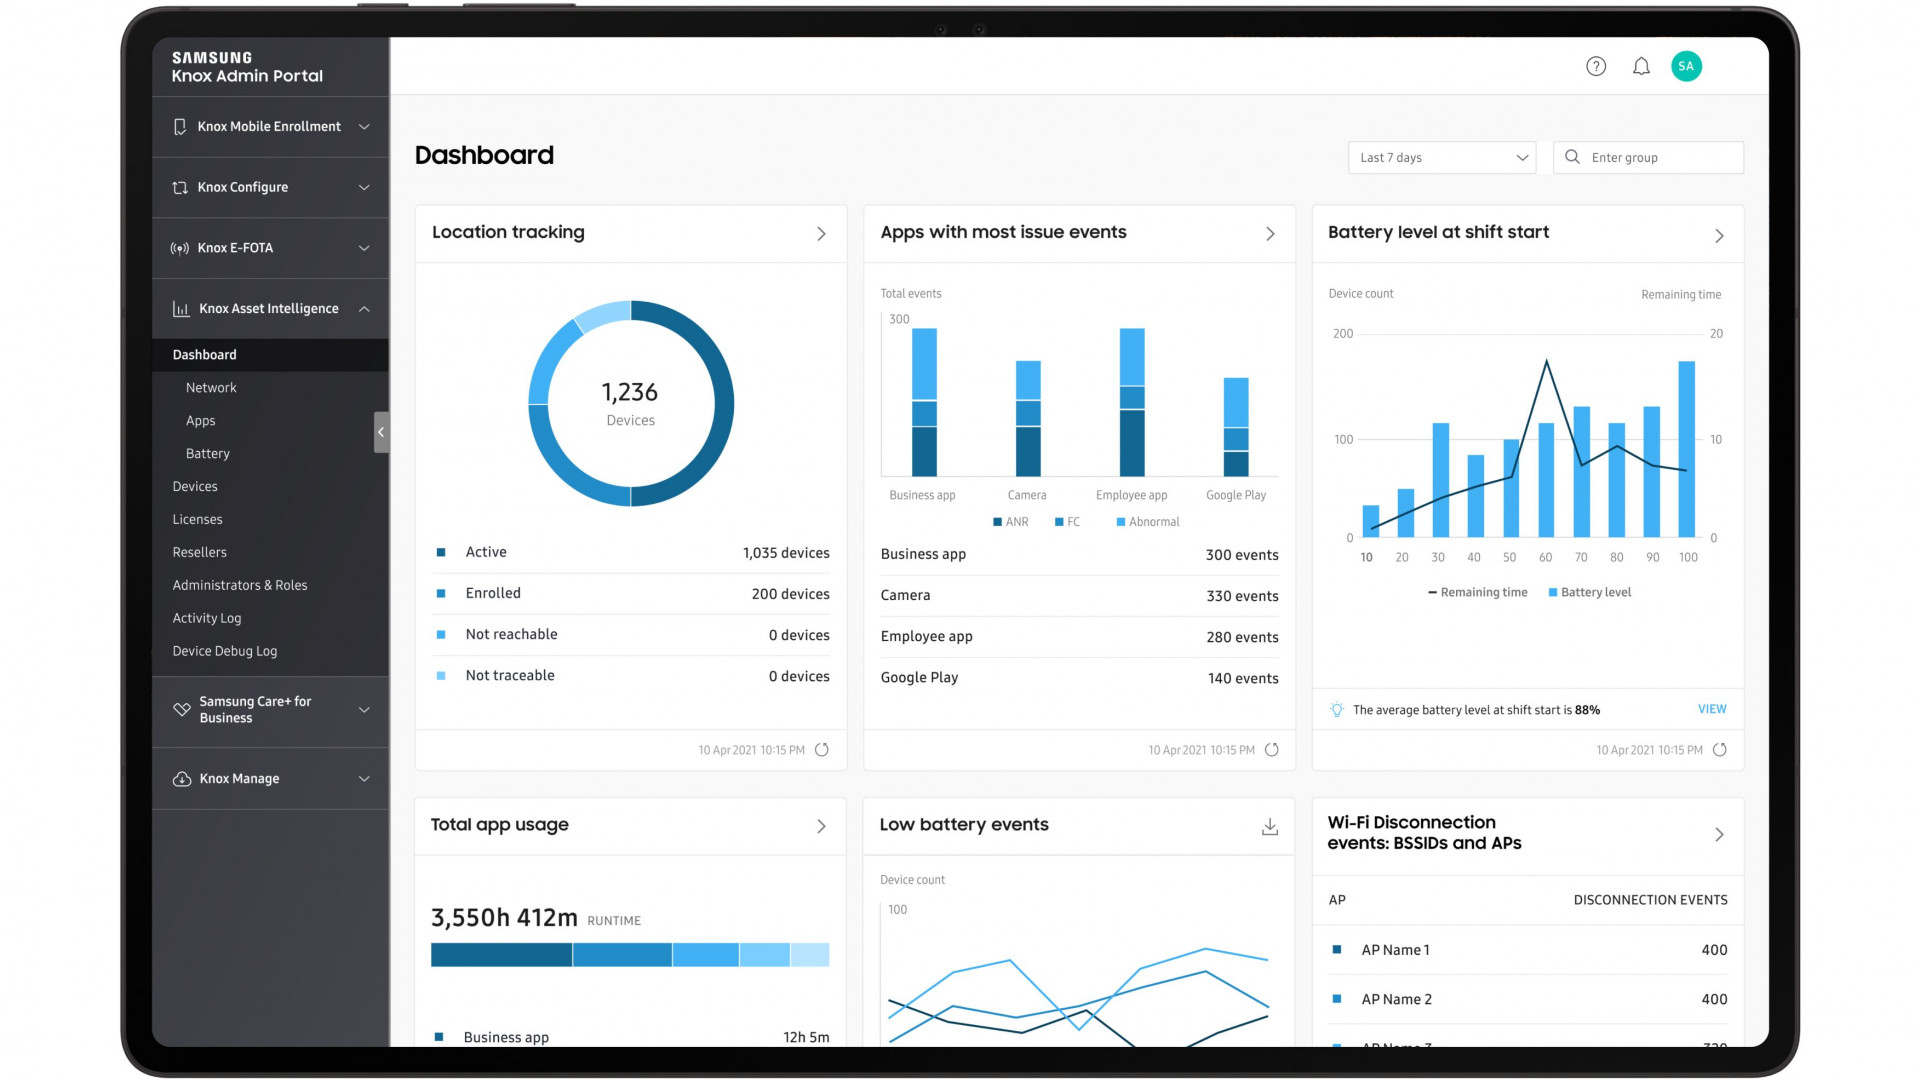Image resolution: width=1920 pixels, height=1080 pixels.
Task: Click the SA user avatar
Action: [1686, 66]
